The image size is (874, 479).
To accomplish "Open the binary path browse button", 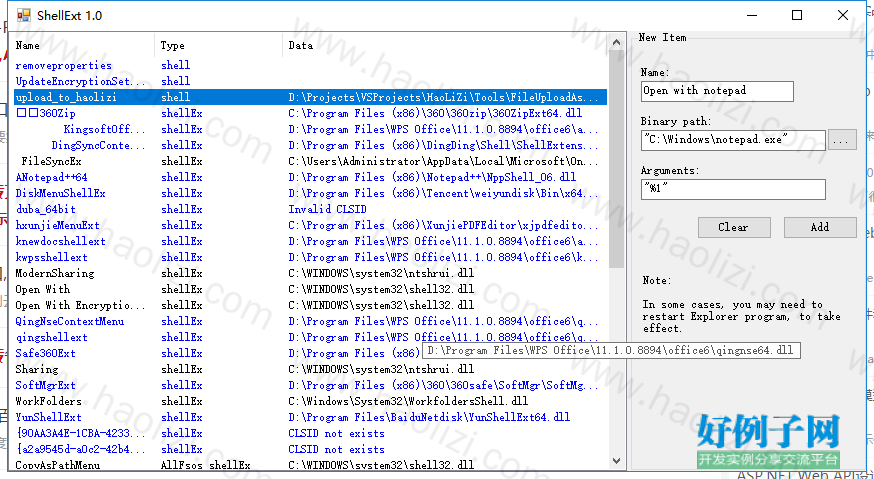I will click(x=842, y=140).
